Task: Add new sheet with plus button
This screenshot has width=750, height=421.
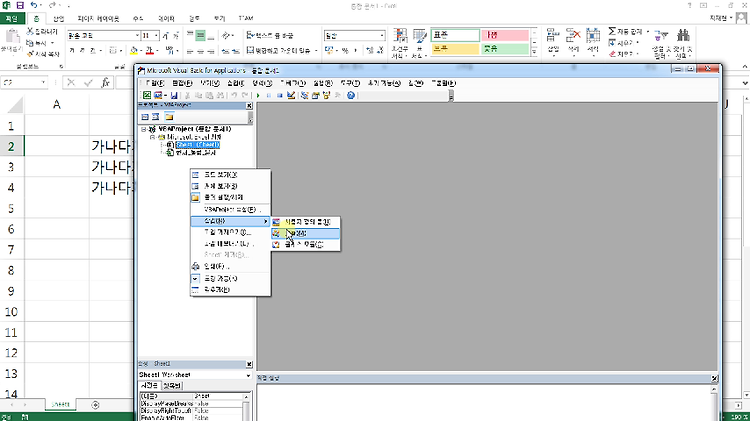Action: pos(95,405)
